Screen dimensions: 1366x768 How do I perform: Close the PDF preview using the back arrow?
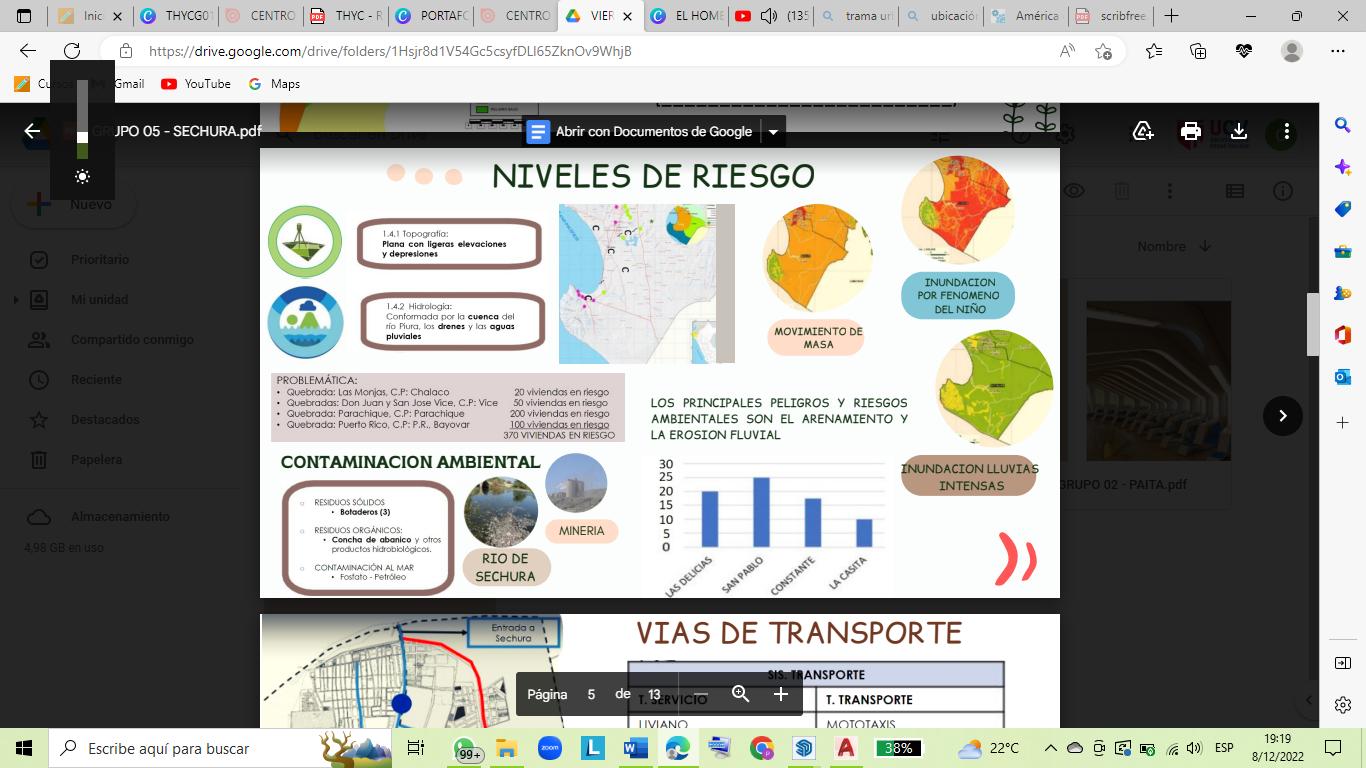pyautogui.click(x=32, y=131)
